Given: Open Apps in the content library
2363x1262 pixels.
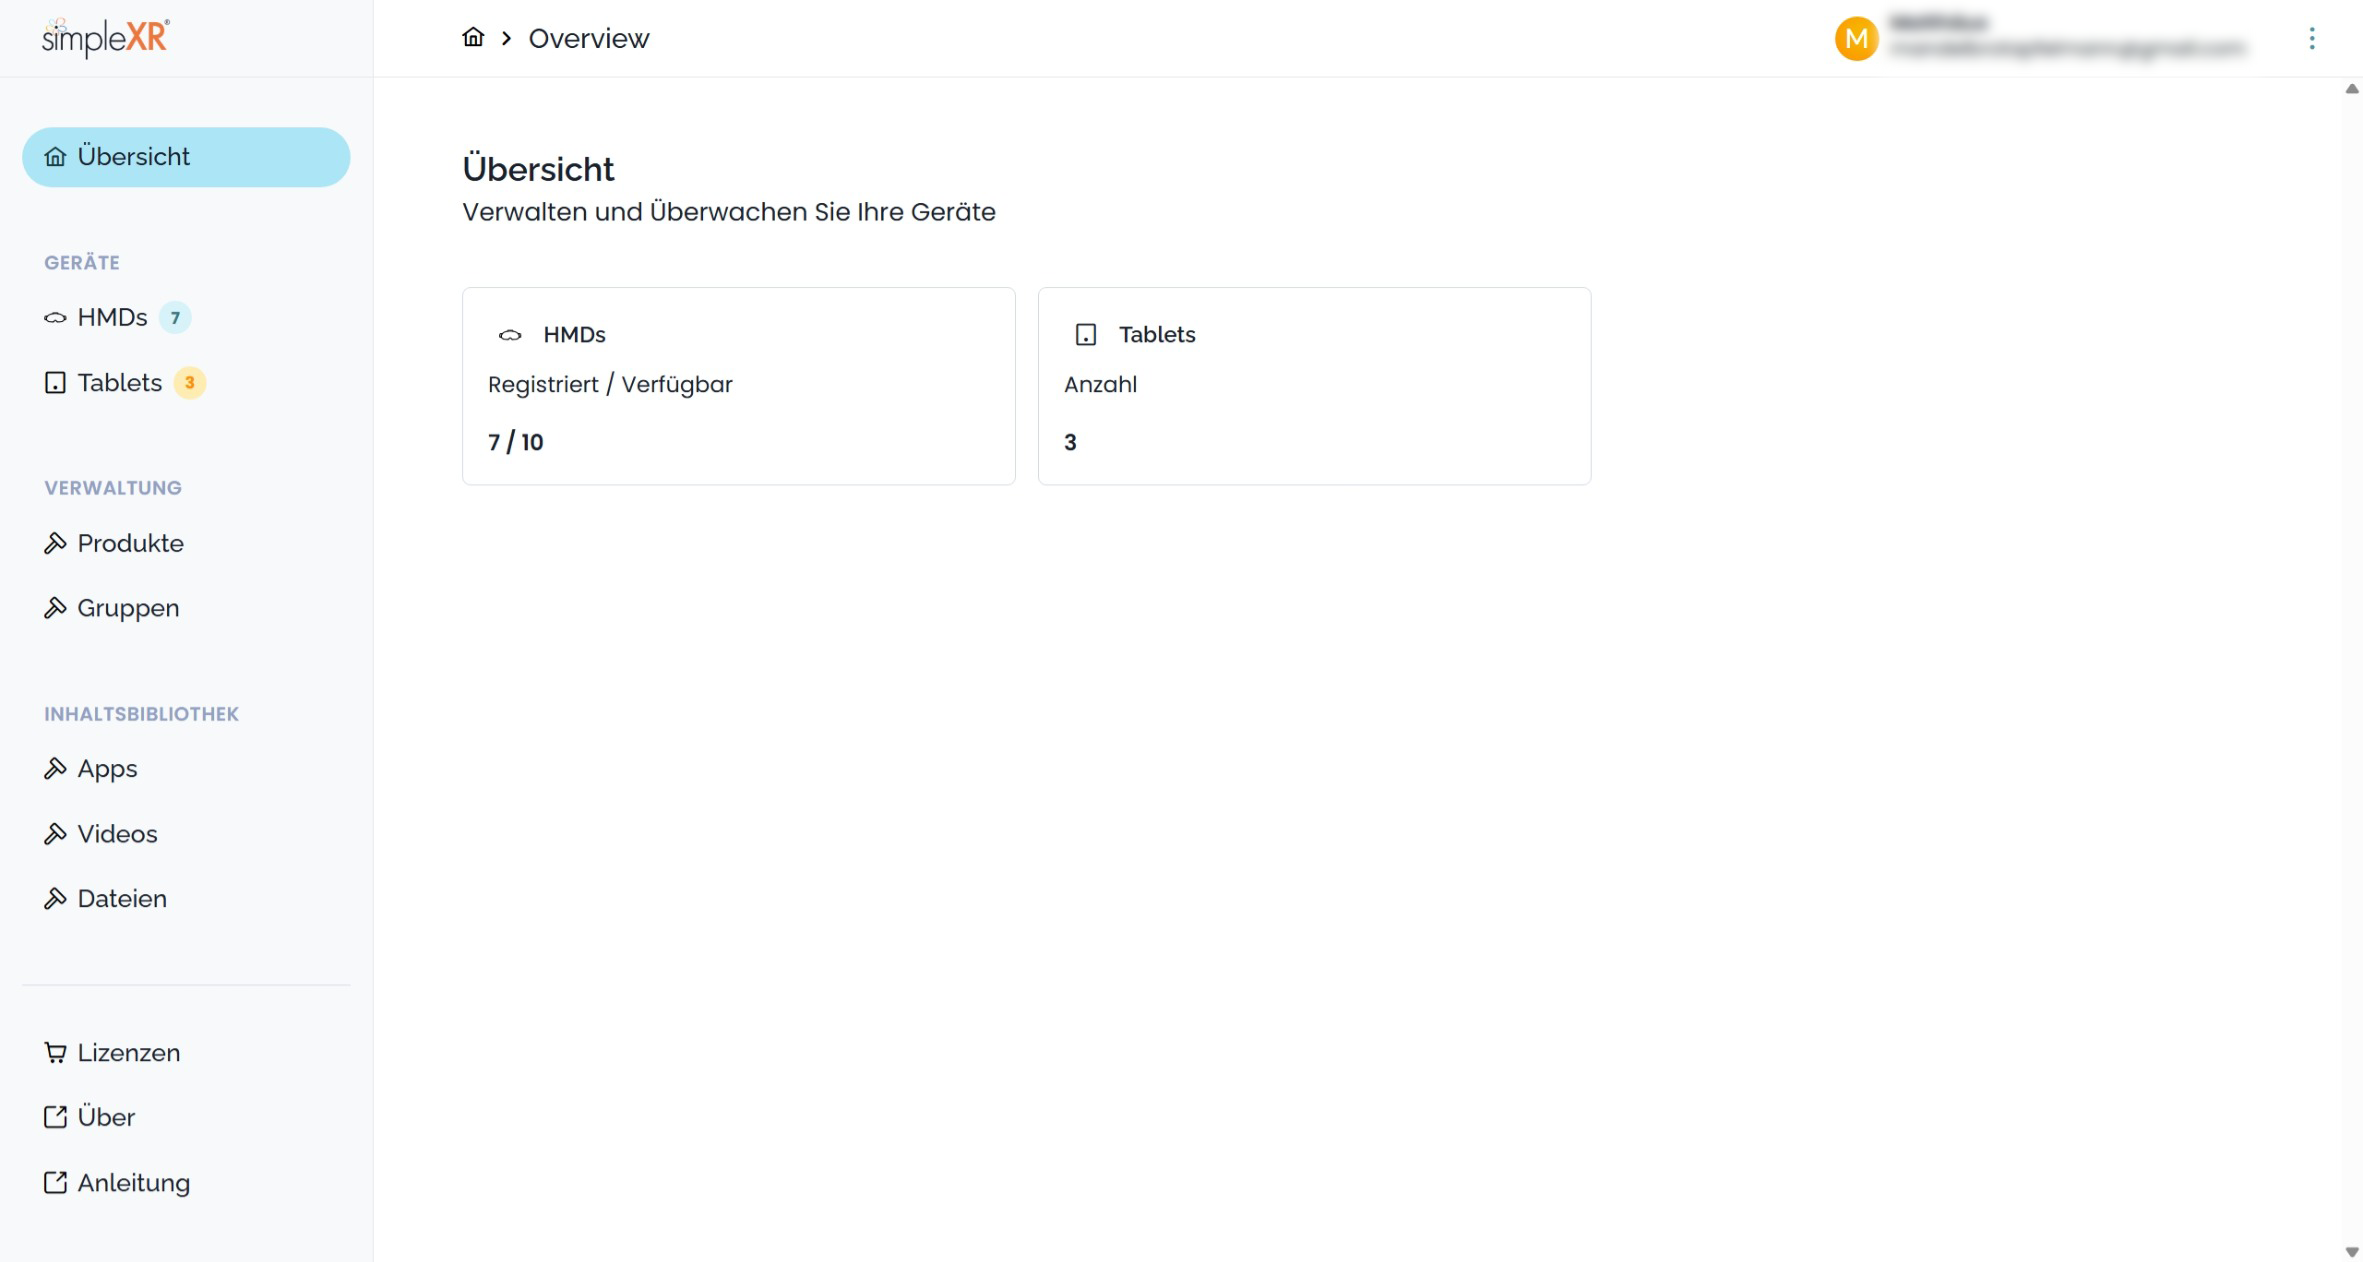Looking at the screenshot, I should (107, 769).
